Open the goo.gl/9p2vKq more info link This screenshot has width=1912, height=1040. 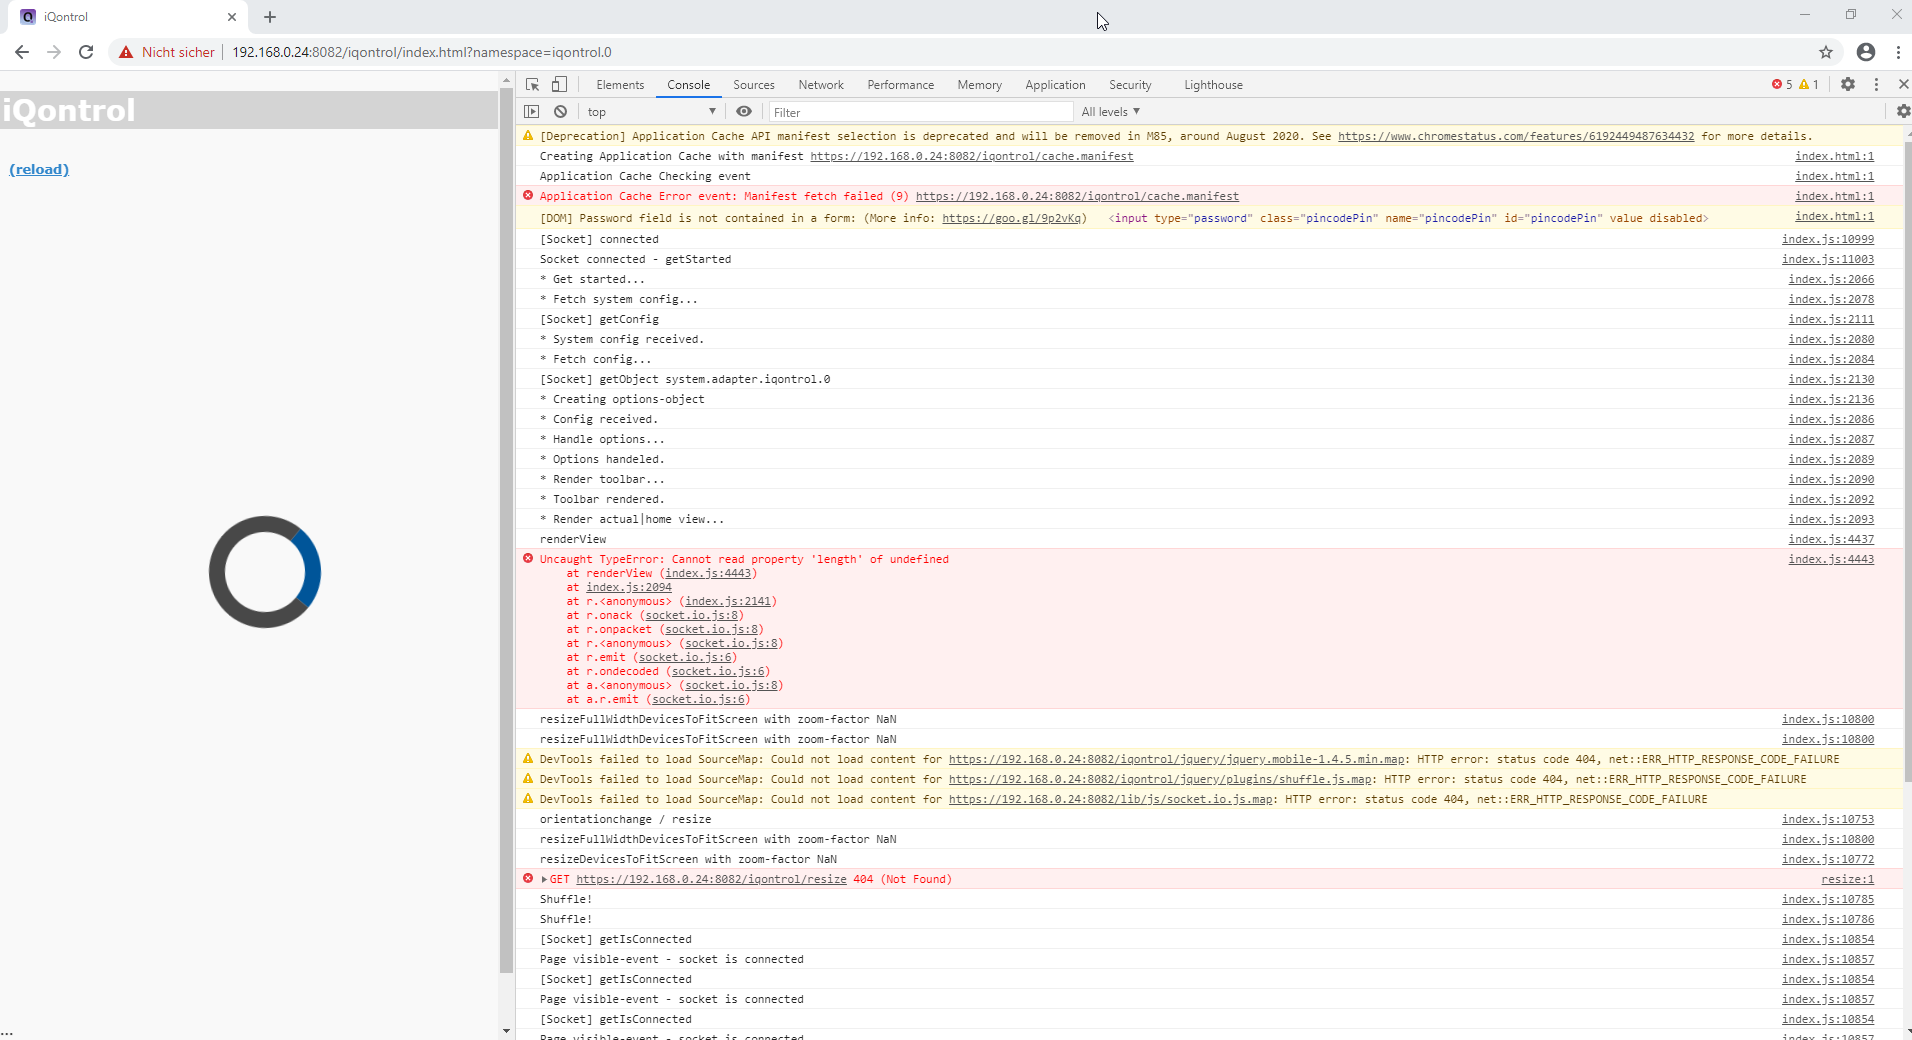coord(1011,218)
